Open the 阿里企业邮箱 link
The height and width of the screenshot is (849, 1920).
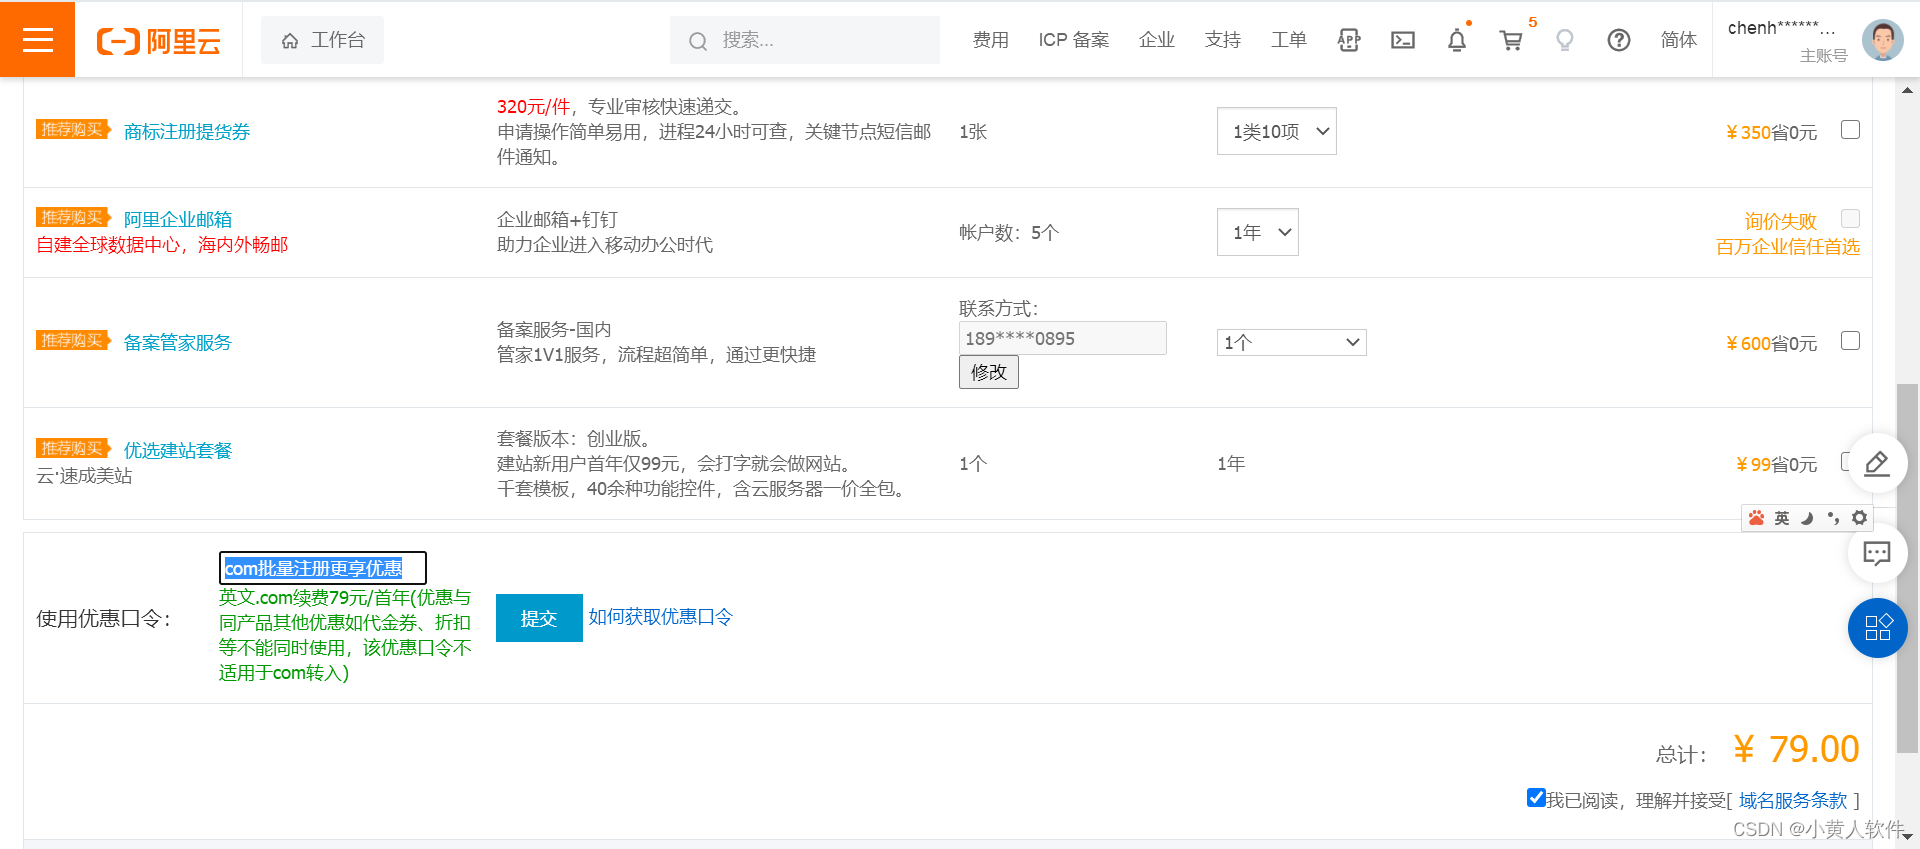tap(178, 219)
